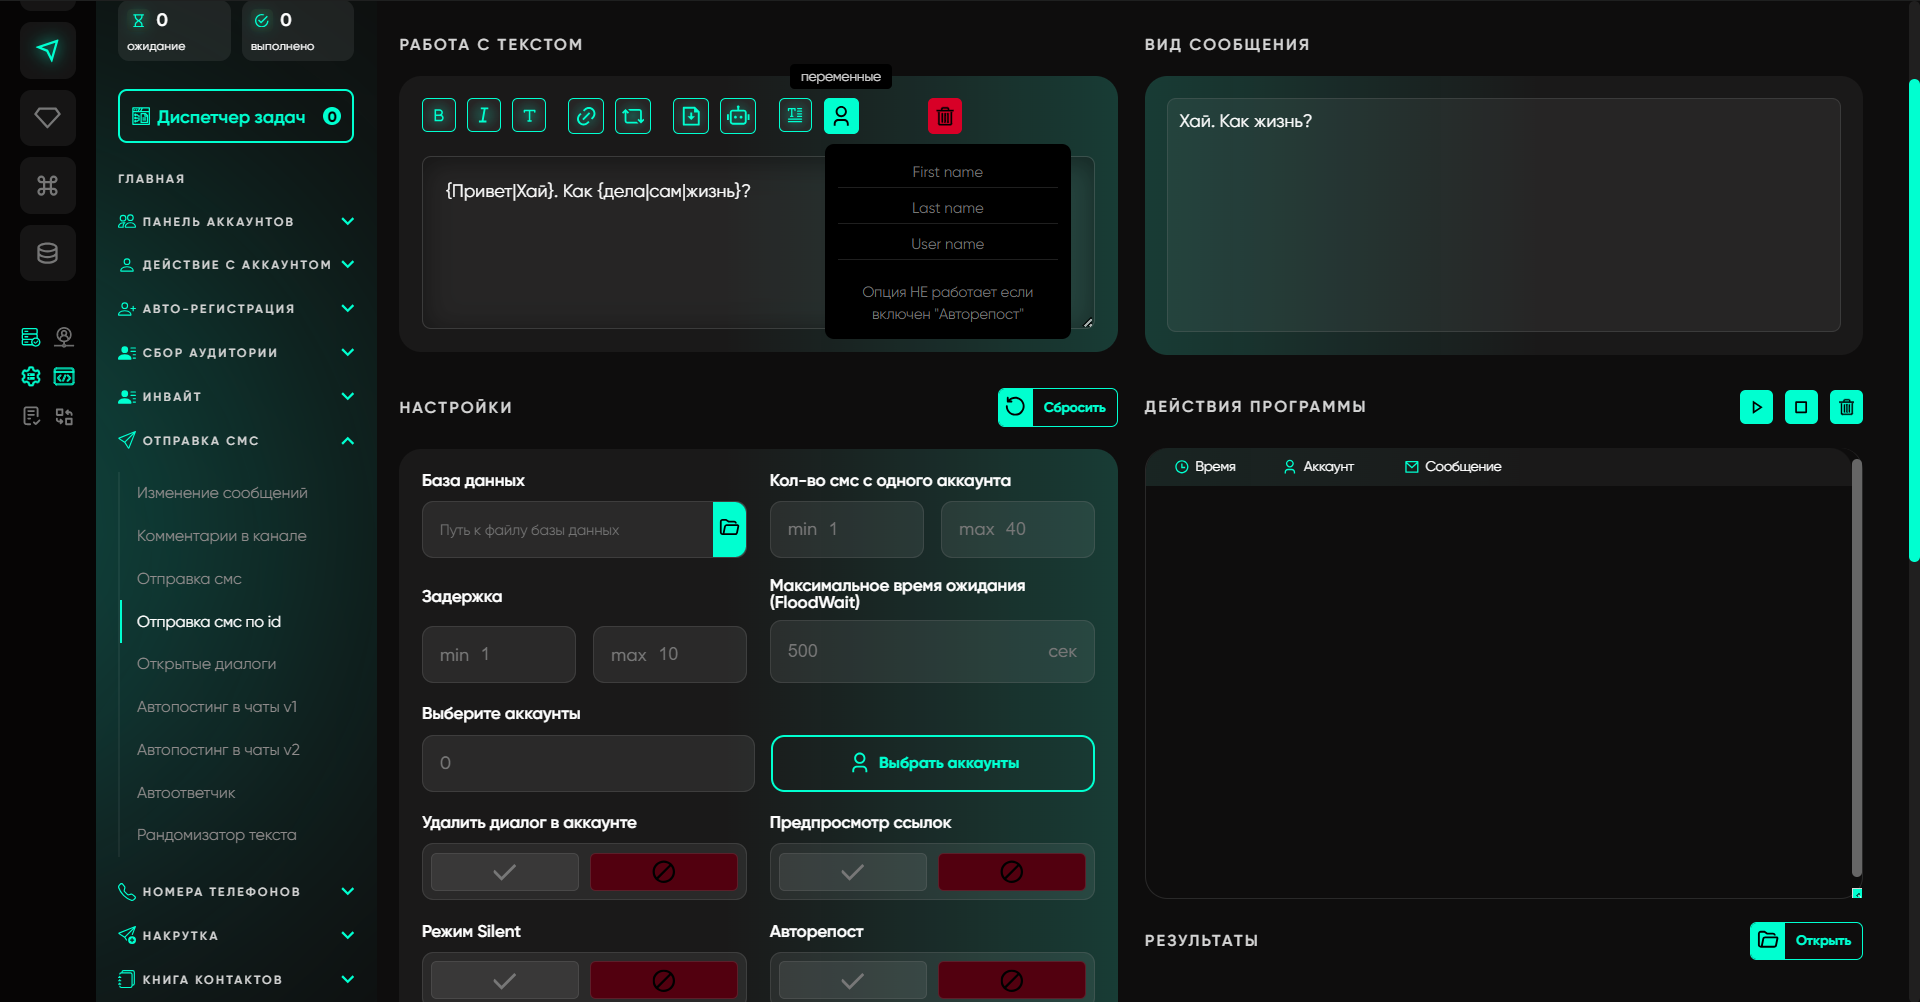Browse for database file folder icon
The height and width of the screenshot is (1002, 1920).
pyautogui.click(x=729, y=529)
